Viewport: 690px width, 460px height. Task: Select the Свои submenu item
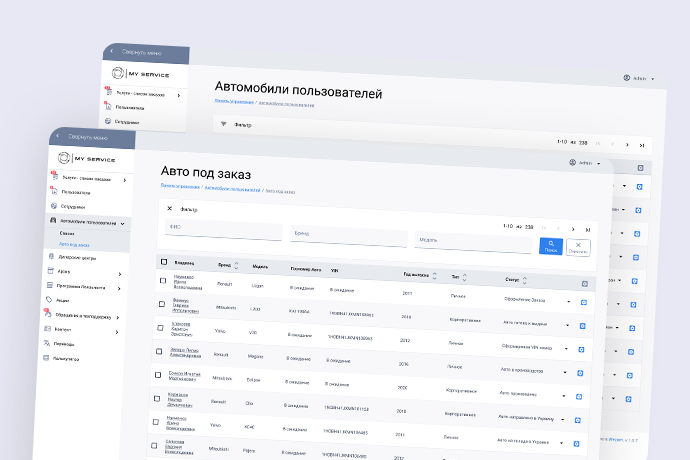(67, 233)
